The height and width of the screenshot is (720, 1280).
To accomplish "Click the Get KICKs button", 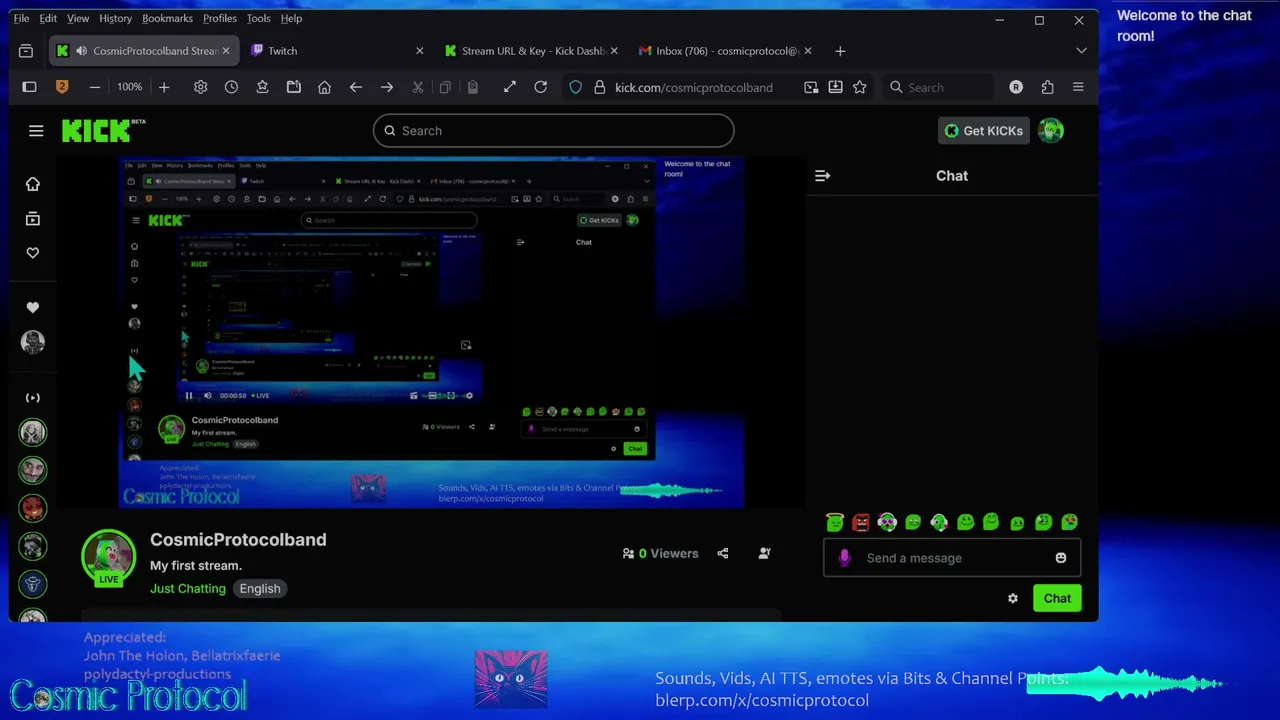I will [984, 130].
